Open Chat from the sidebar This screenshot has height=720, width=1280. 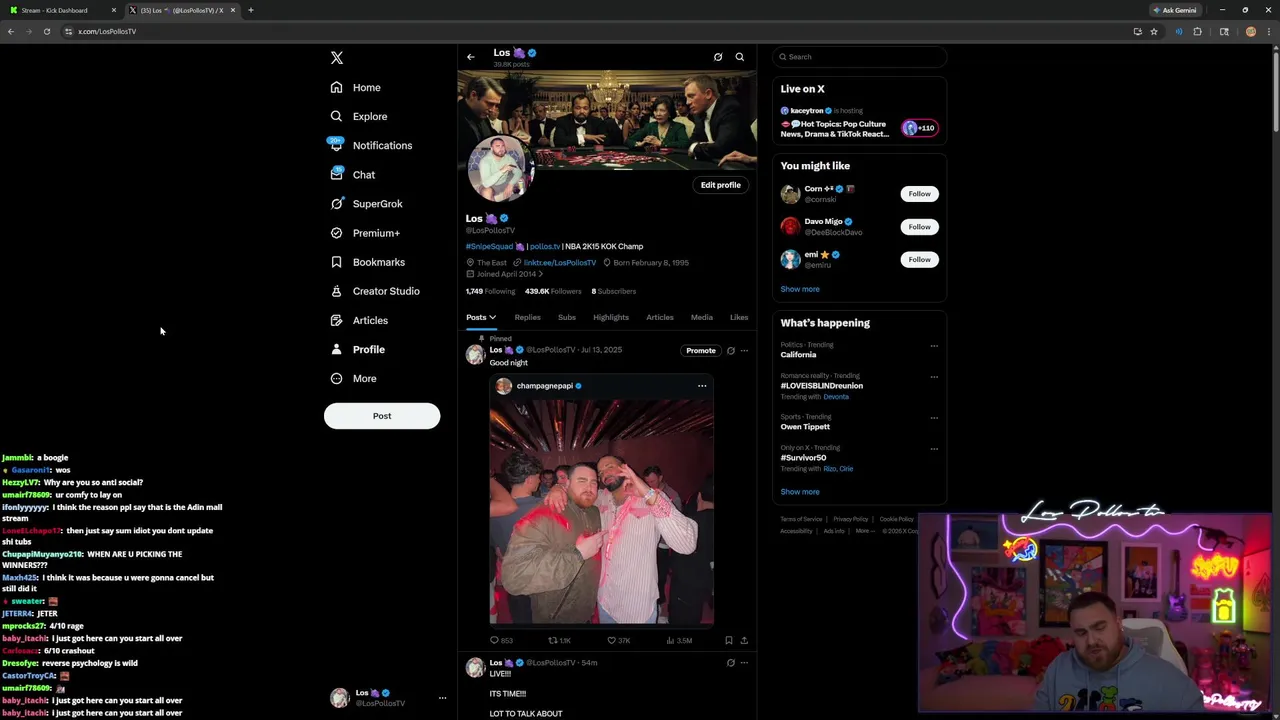point(353,174)
